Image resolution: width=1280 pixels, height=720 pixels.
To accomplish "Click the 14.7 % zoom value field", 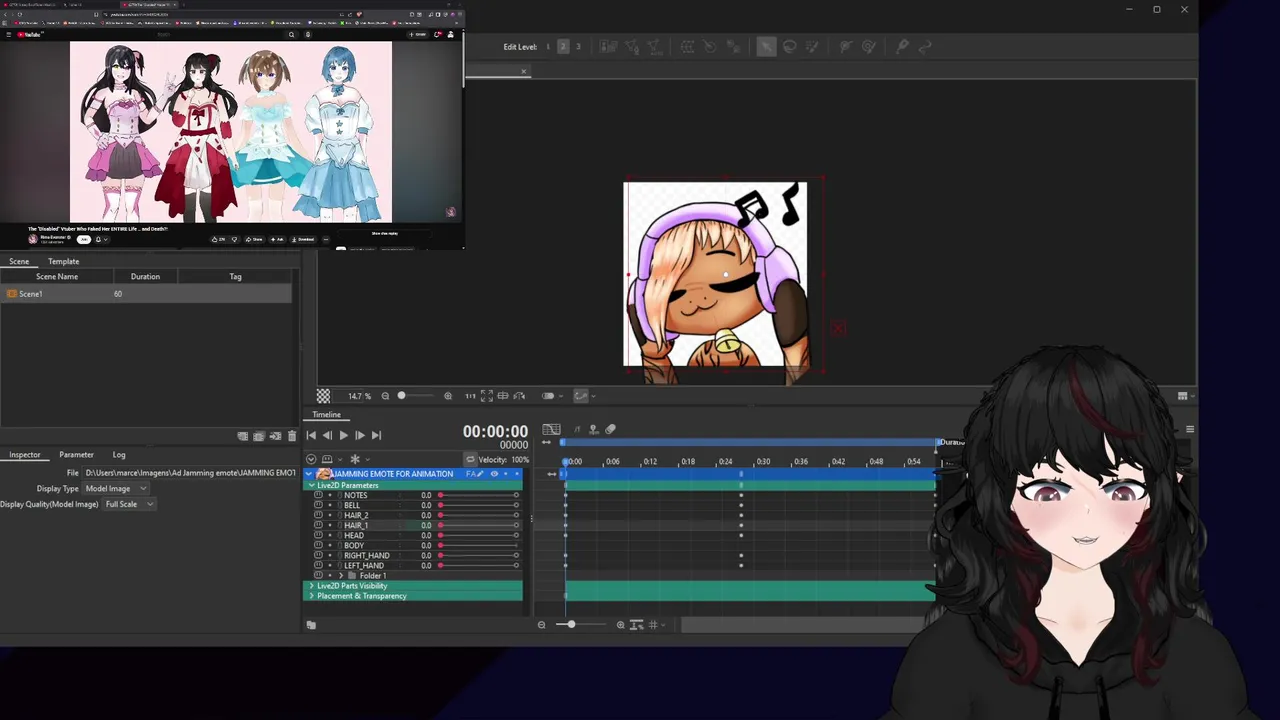I will (359, 396).
